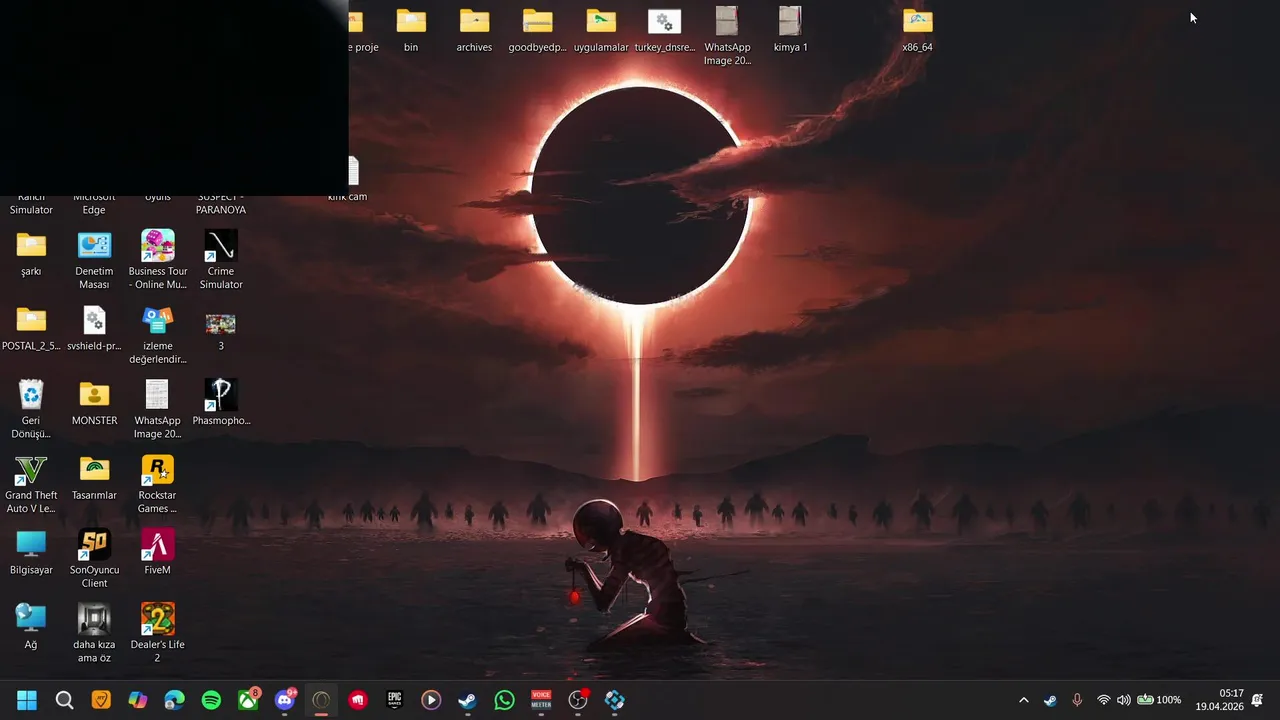Viewport: 1280px width, 720px height.
Task: Select the Dealer's Life 2 shortcut
Action: click(x=157, y=633)
